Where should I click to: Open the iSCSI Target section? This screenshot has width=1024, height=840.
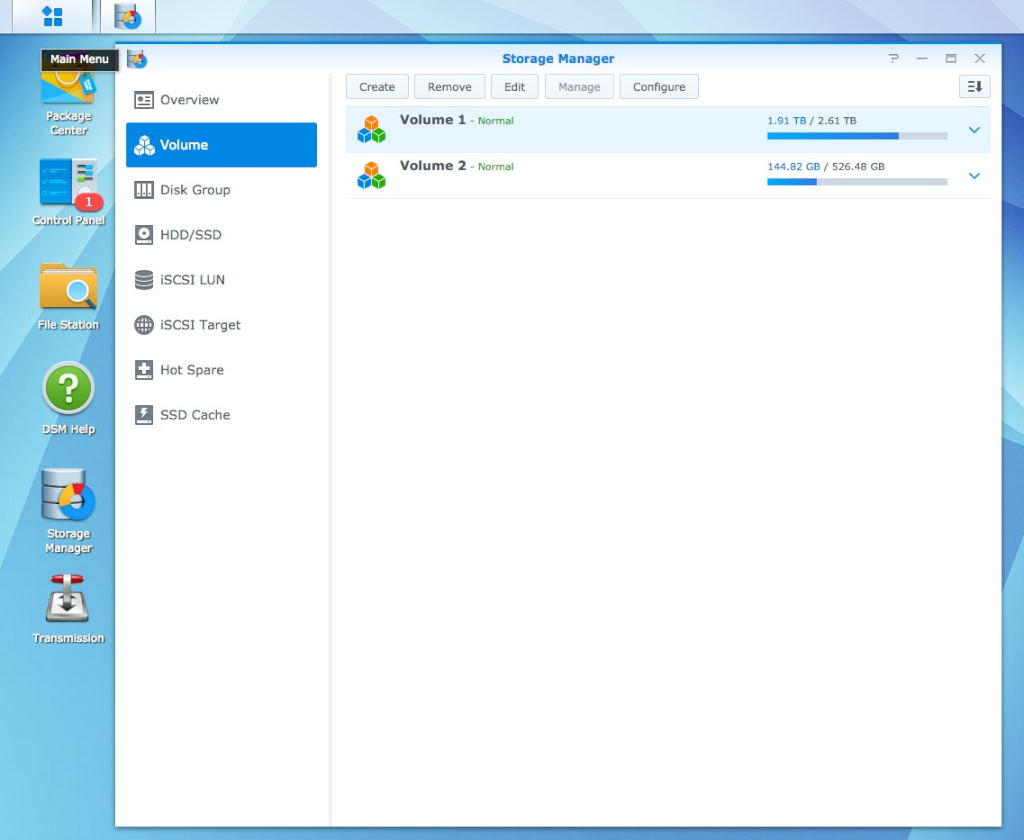click(221, 325)
